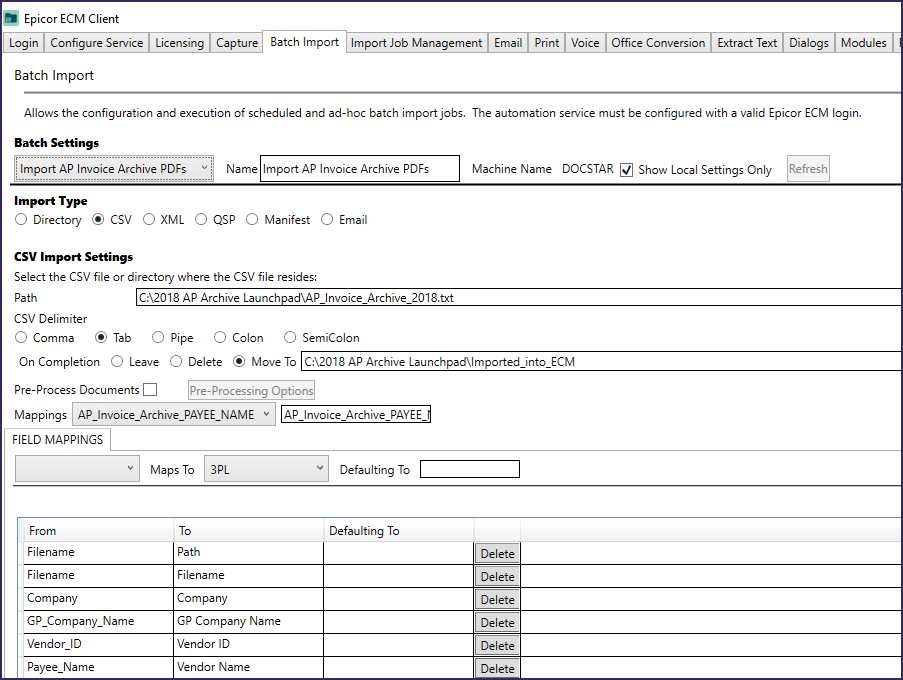Select CSV import type
The height and width of the screenshot is (680, 903).
(x=98, y=219)
